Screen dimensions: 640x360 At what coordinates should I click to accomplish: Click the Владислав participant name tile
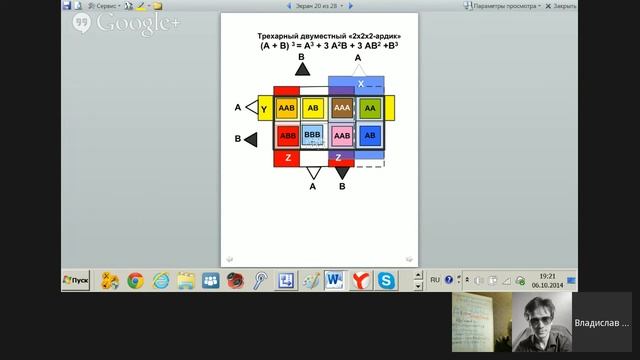[x=602, y=322]
